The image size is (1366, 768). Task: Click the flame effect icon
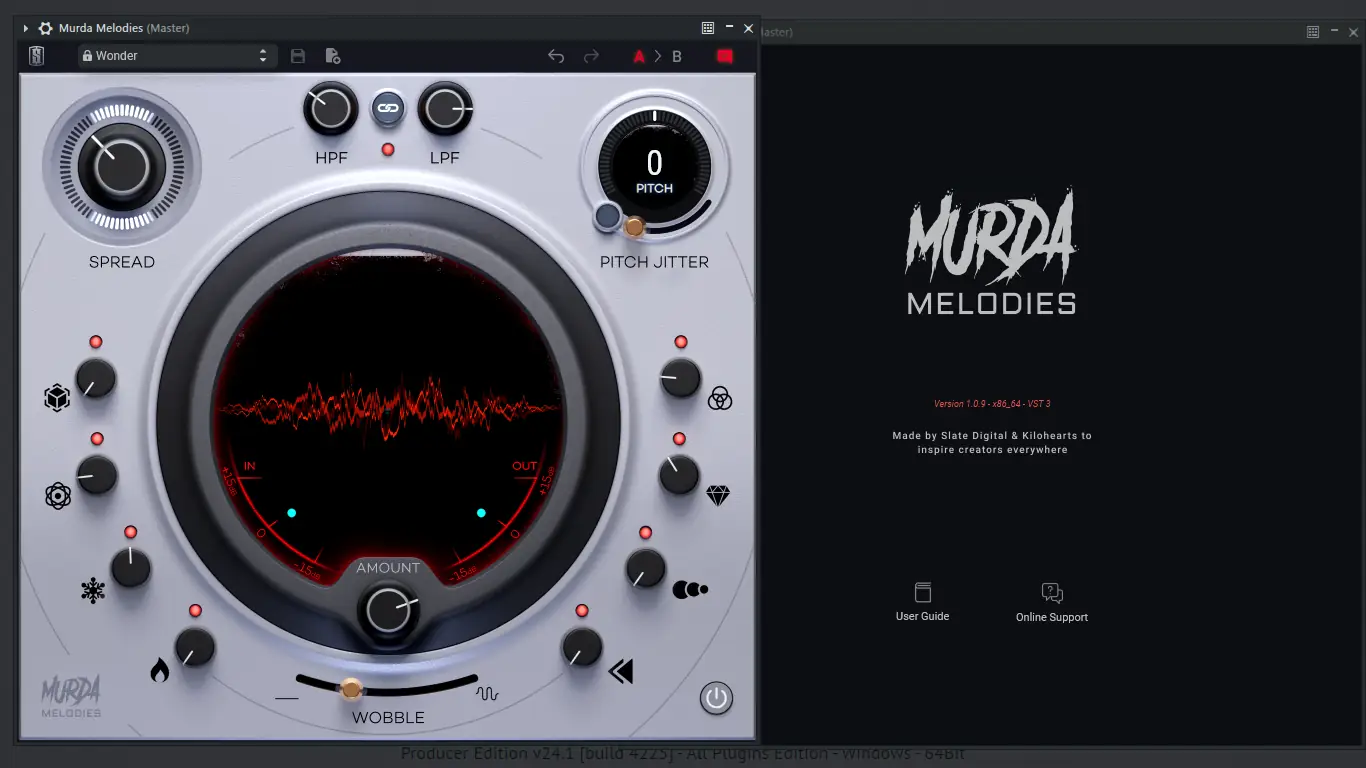(x=159, y=670)
